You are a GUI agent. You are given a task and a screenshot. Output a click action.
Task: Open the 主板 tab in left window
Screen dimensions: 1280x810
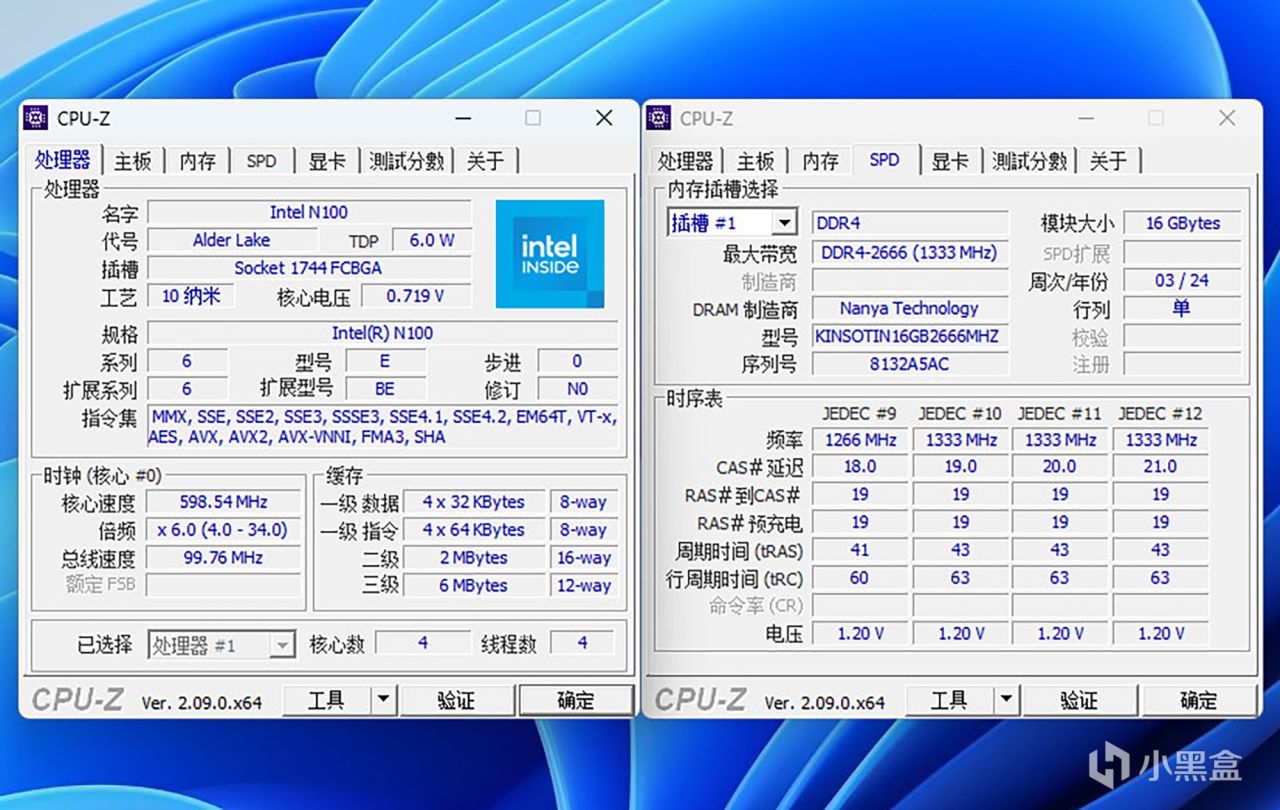[x=132, y=161]
